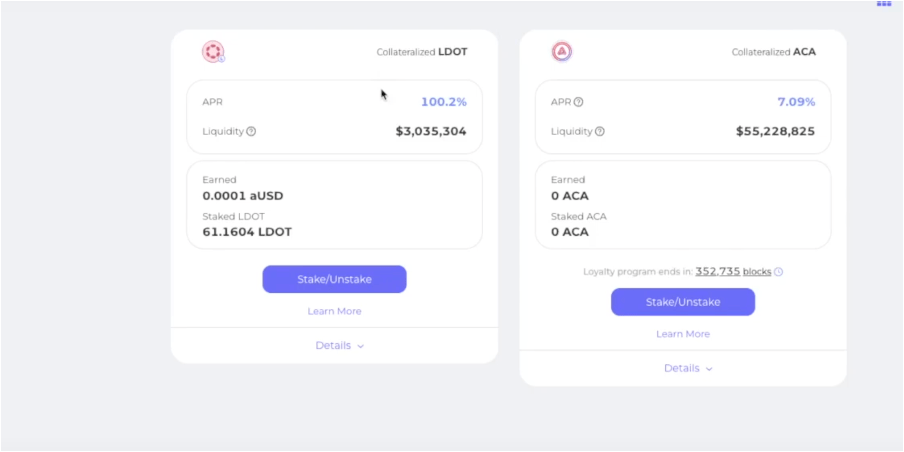Screen dimensions: 904x452
Task: Click the Collateralized ACA title
Action: tap(773, 52)
